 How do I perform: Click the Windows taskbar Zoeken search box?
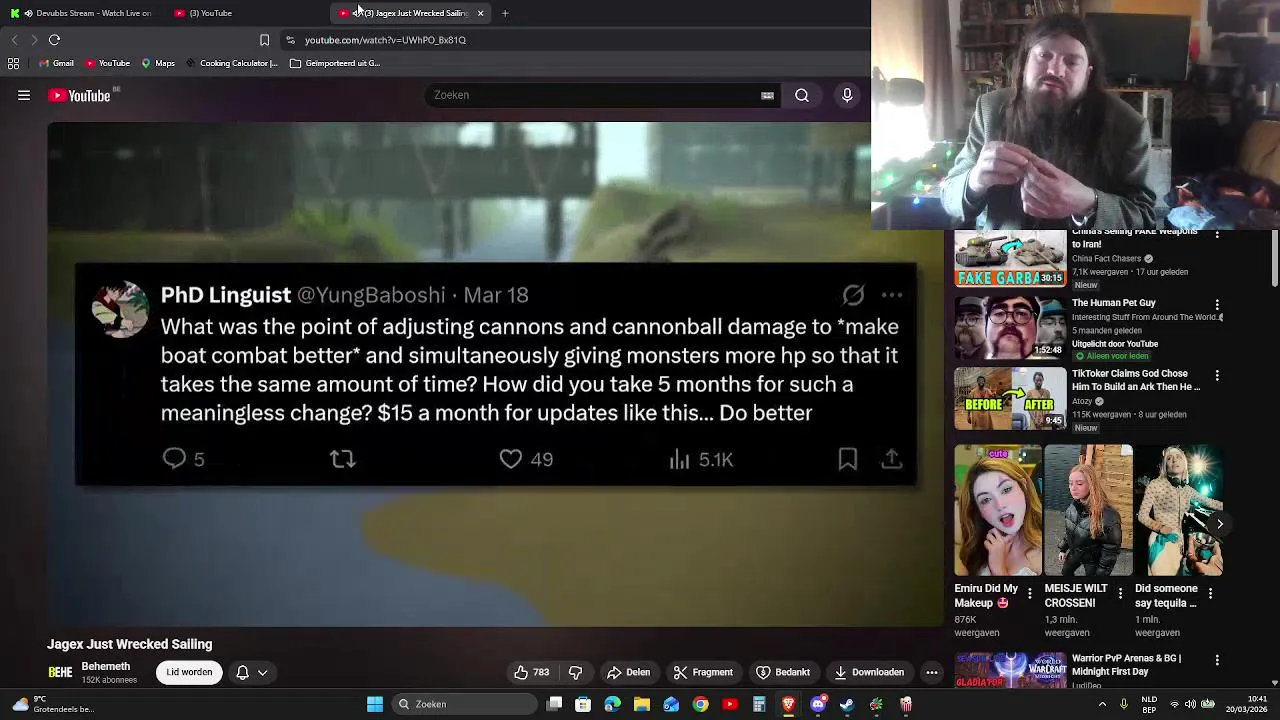[x=463, y=704]
